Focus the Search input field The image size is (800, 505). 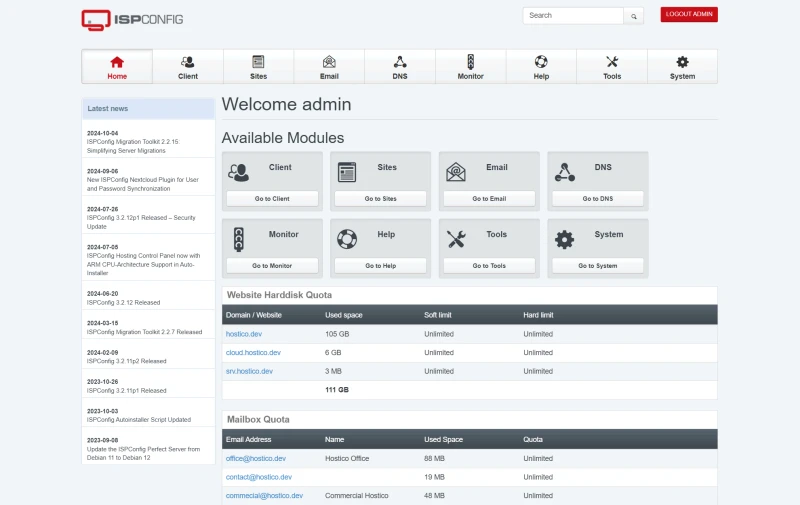[574, 16]
